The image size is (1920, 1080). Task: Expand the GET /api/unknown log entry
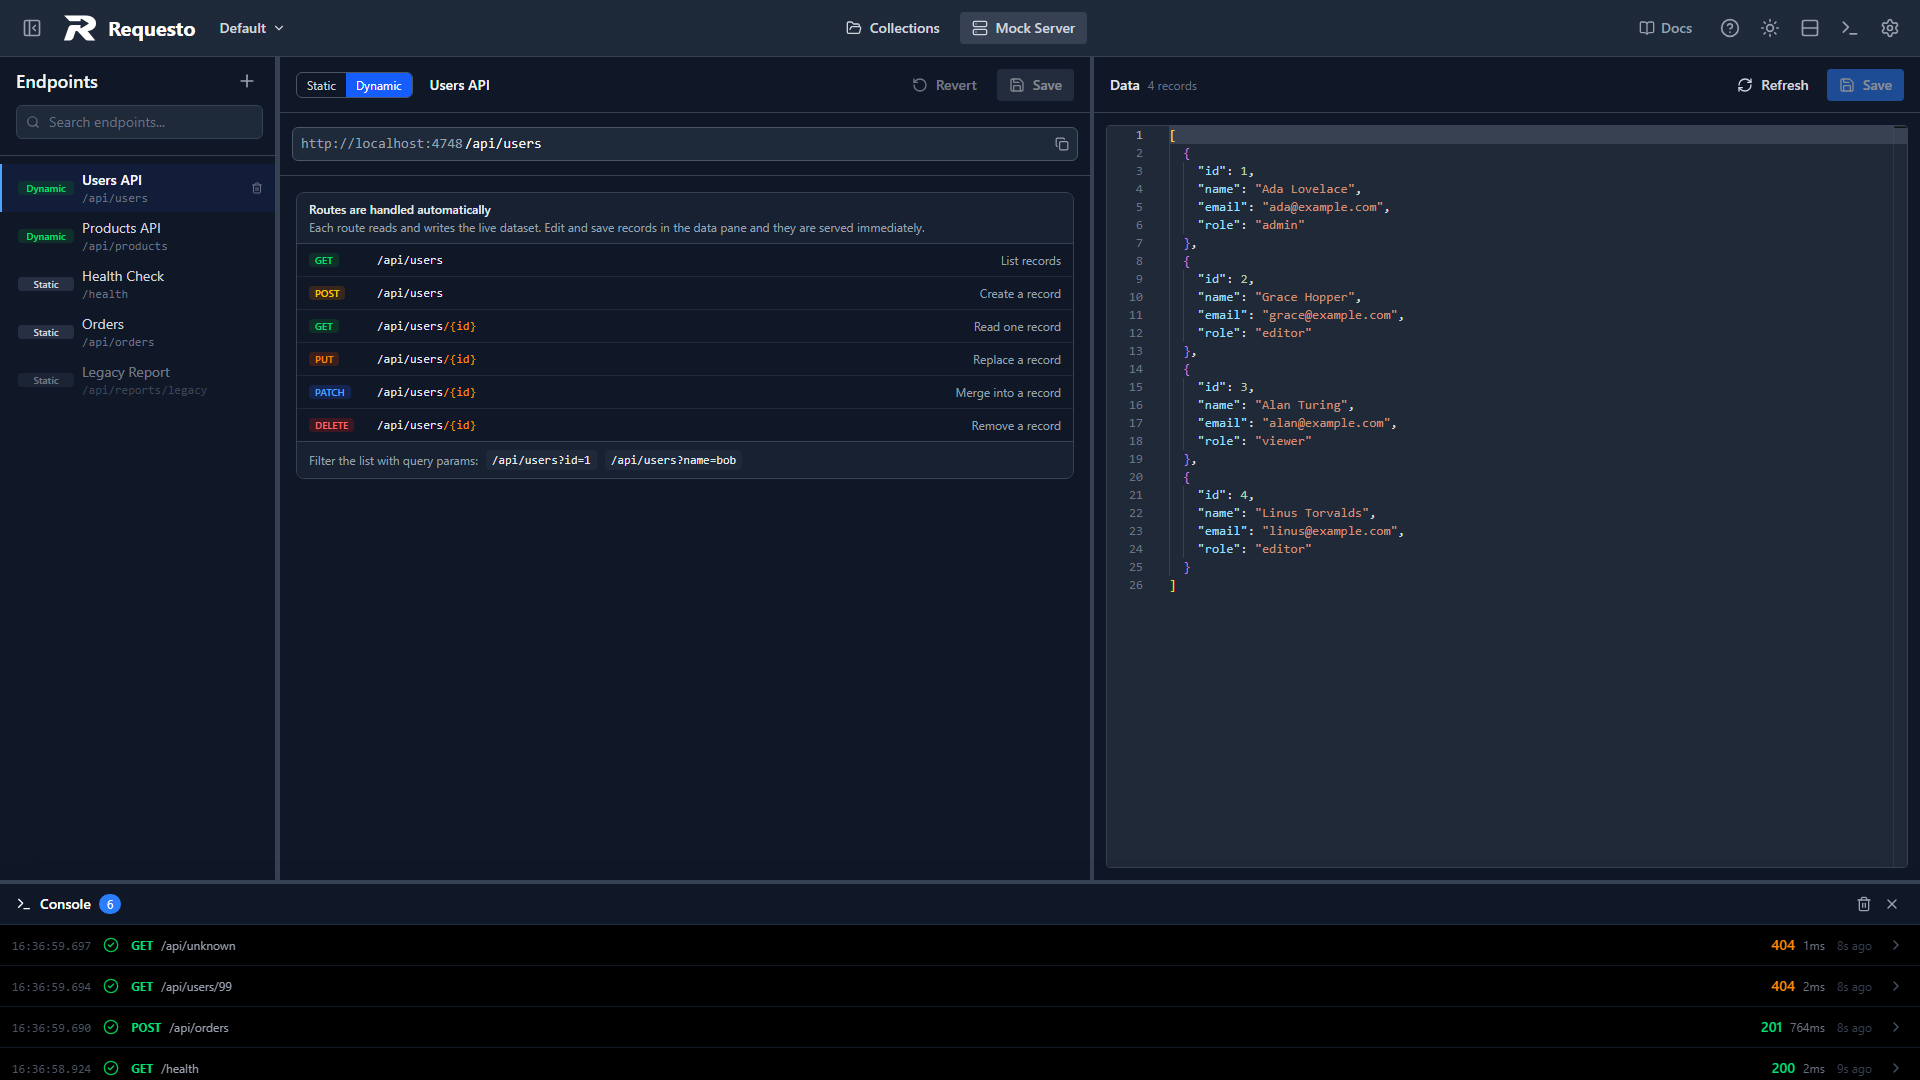click(960, 945)
